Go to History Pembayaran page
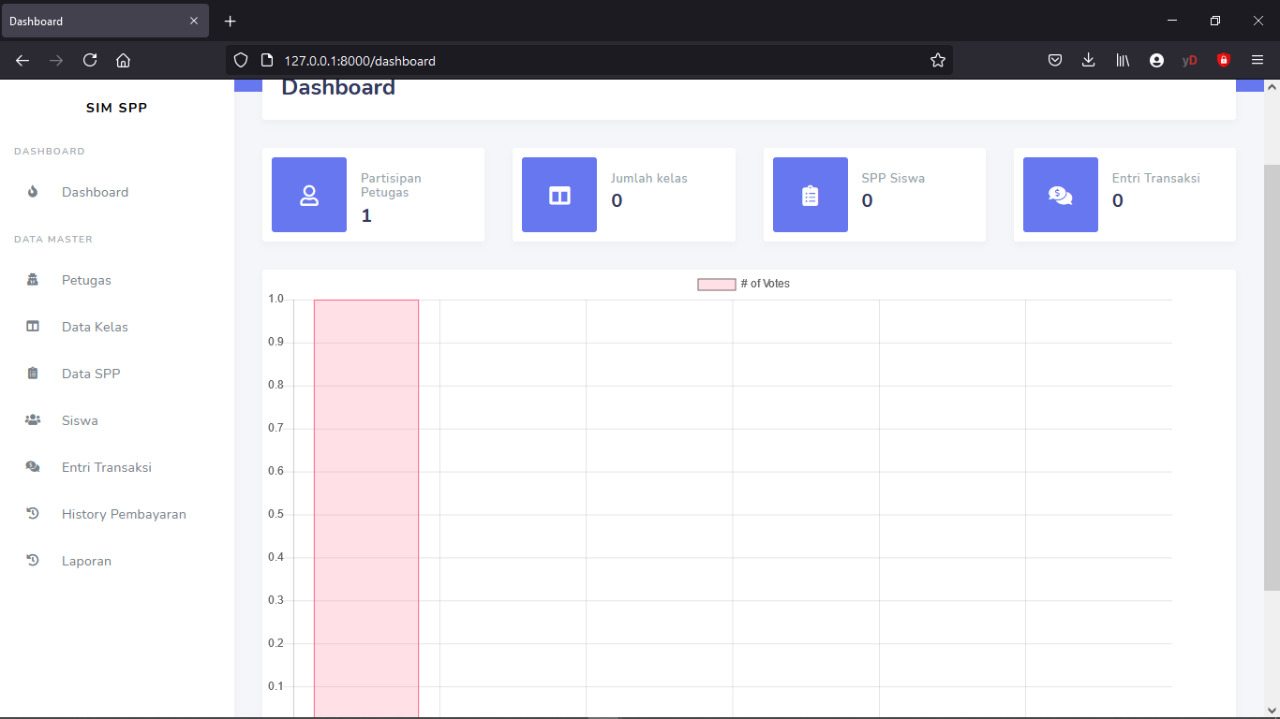Viewport: 1280px width, 719px height. point(123,514)
